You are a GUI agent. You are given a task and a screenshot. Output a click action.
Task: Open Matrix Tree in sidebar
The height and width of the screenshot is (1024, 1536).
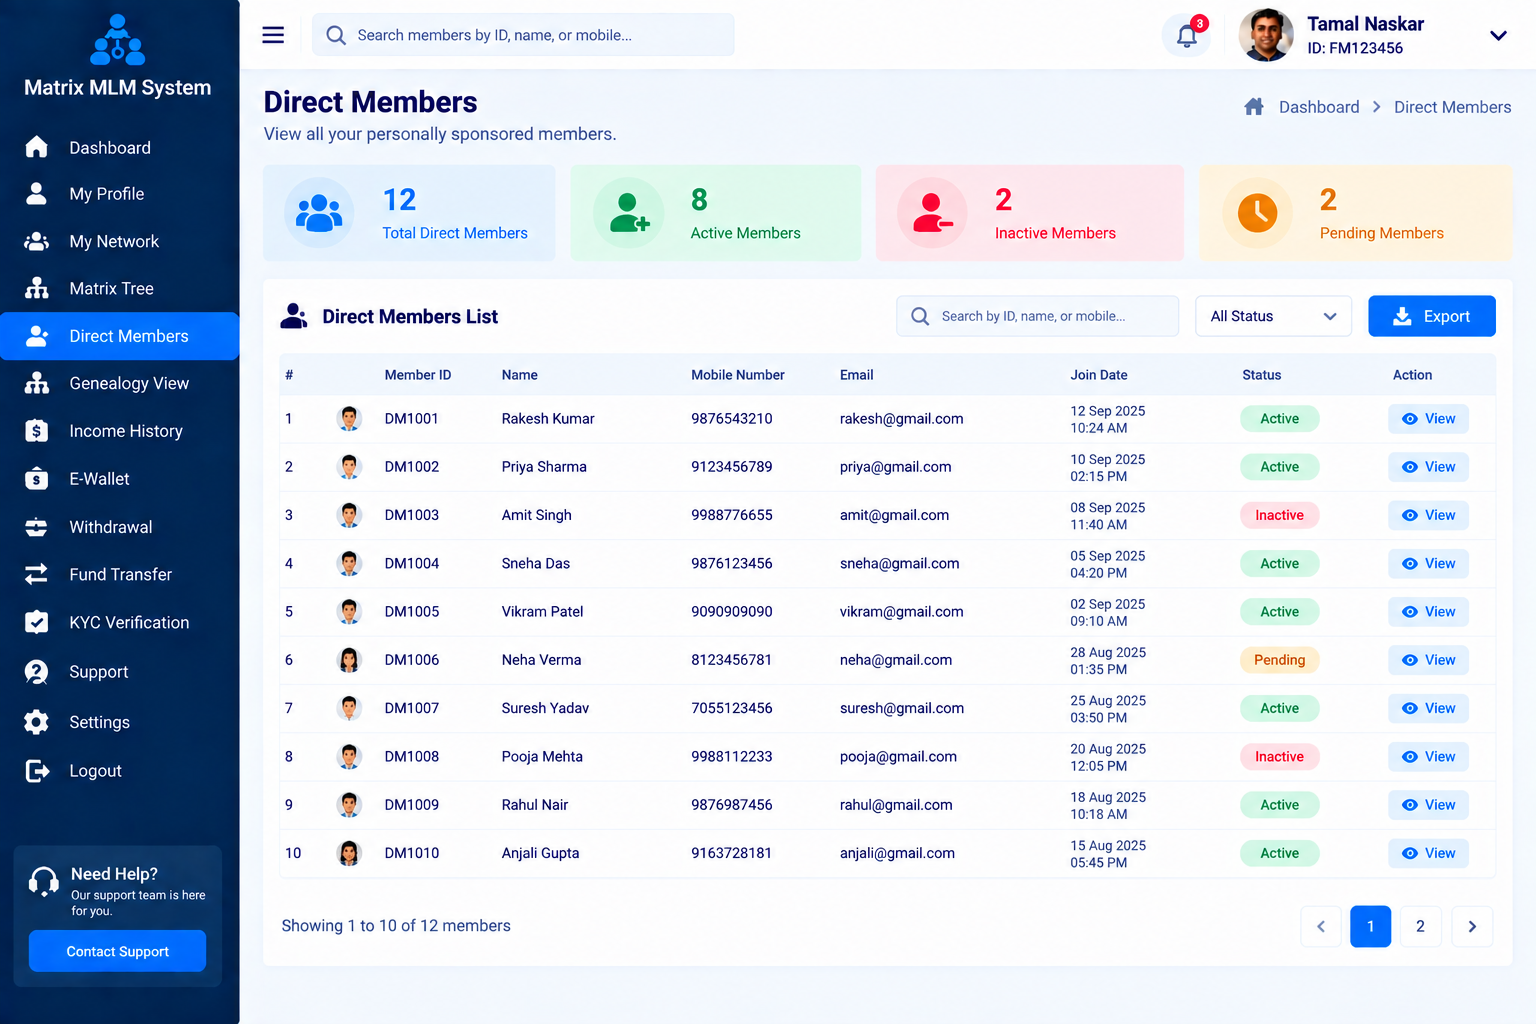120,288
